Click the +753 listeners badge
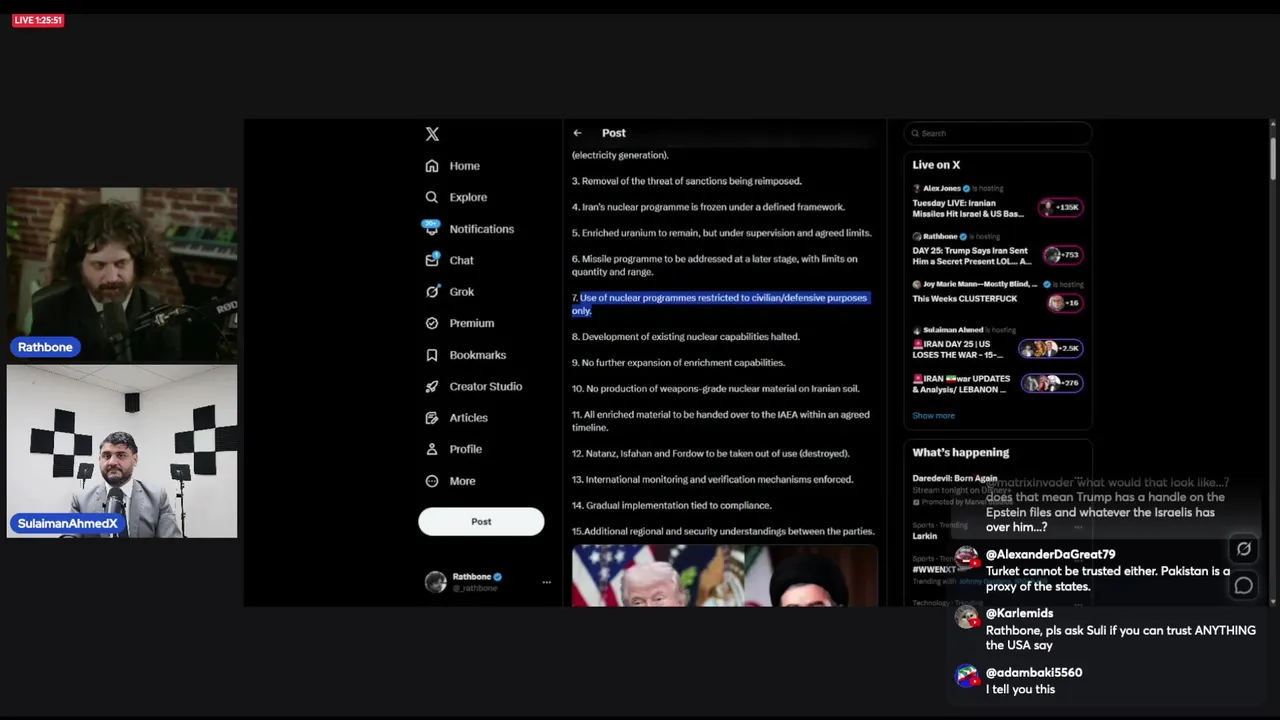Viewport: 1280px width, 720px height. pos(1062,255)
